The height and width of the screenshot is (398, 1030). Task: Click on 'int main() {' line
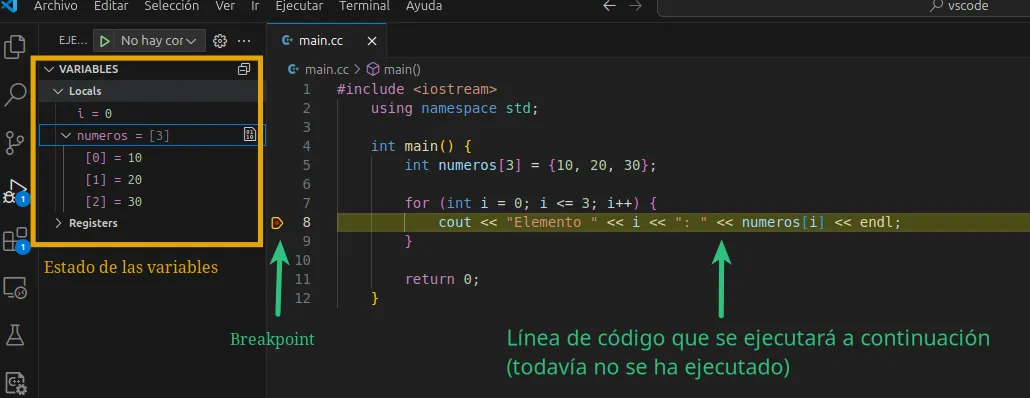(421, 146)
